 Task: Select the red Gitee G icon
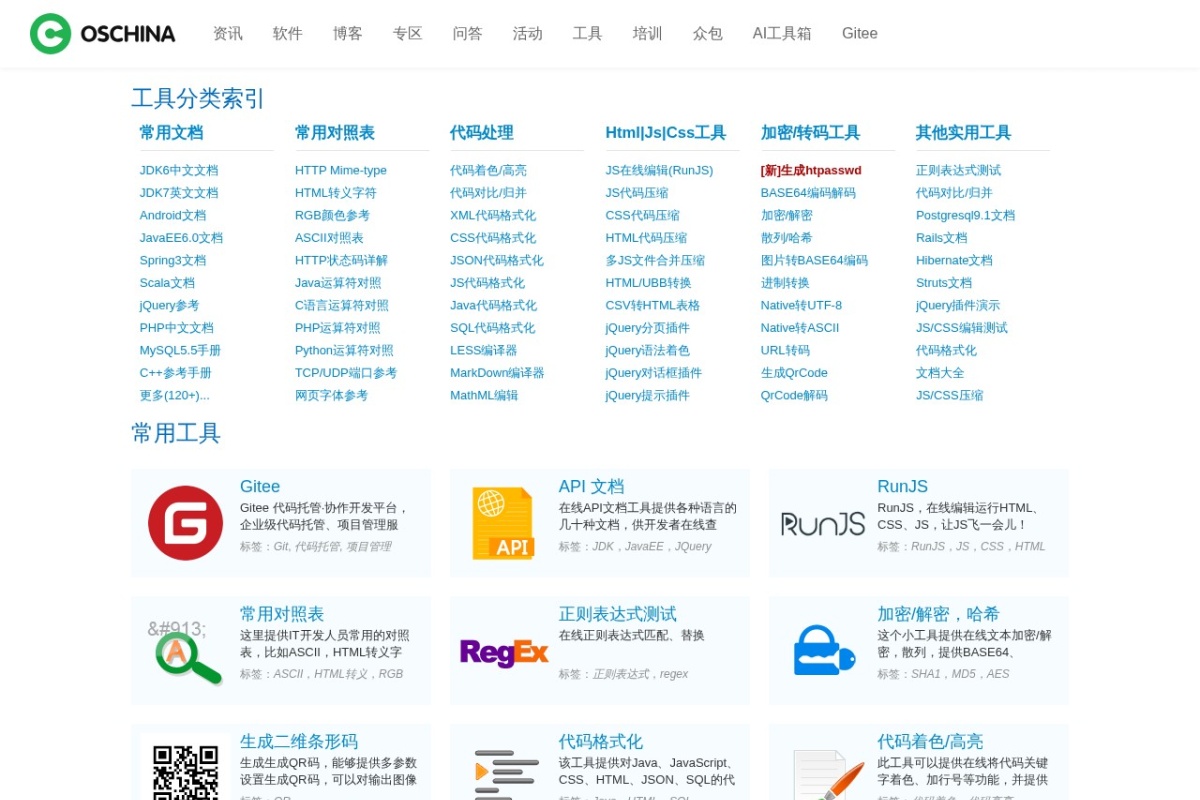(x=185, y=521)
